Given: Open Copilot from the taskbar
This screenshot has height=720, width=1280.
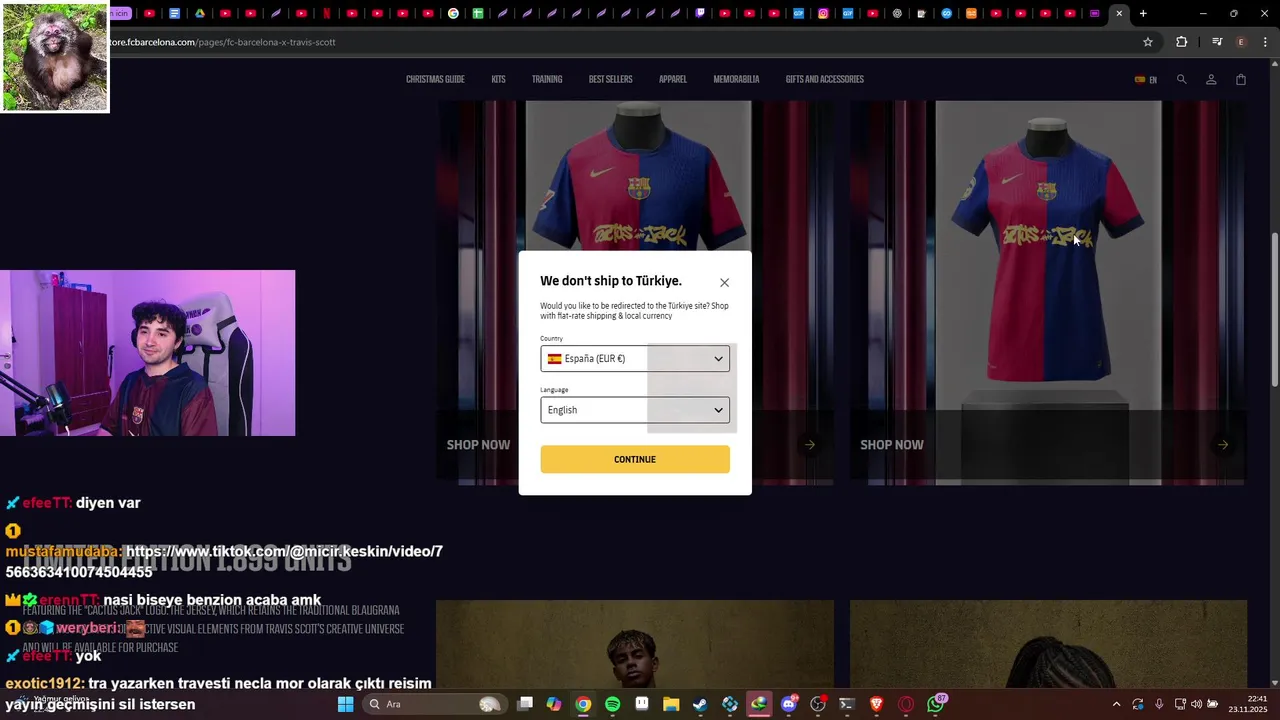Looking at the screenshot, I should click(x=554, y=704).
